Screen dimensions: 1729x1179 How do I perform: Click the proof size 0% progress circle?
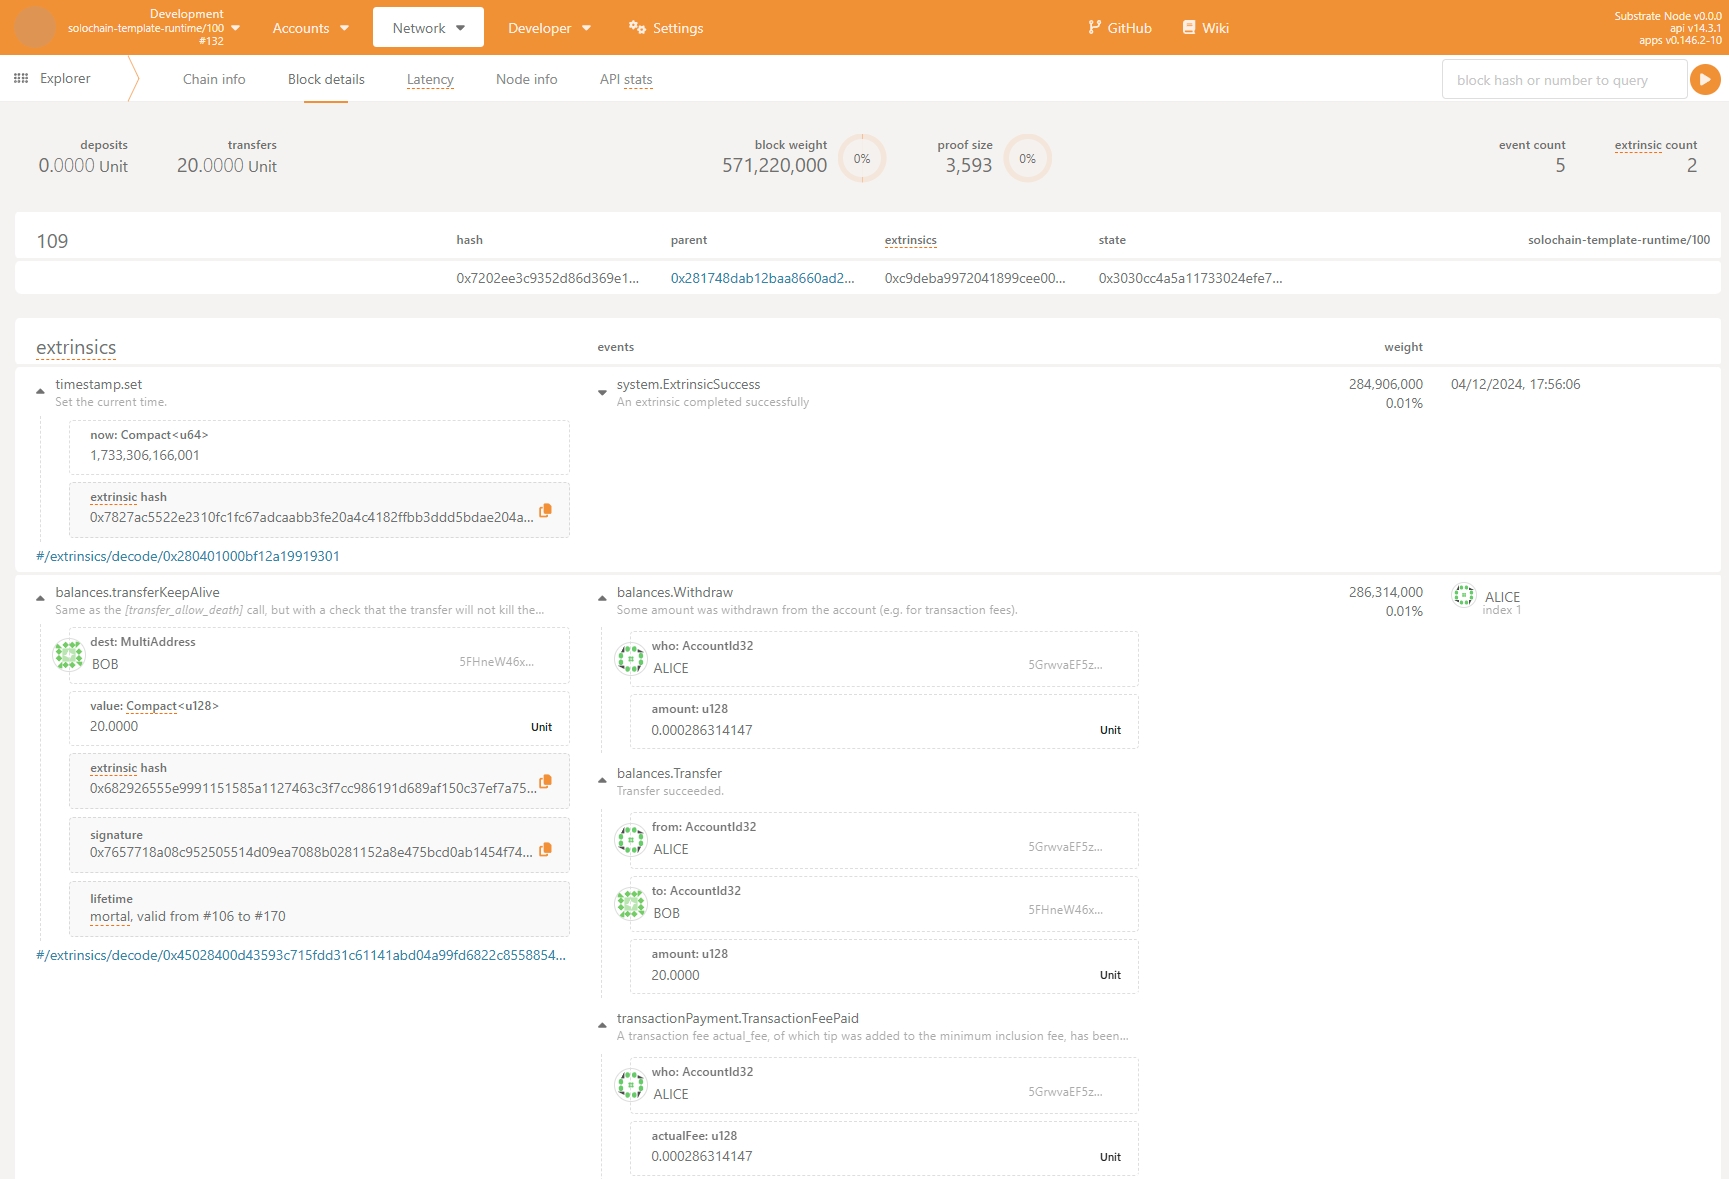point(1027,158)
